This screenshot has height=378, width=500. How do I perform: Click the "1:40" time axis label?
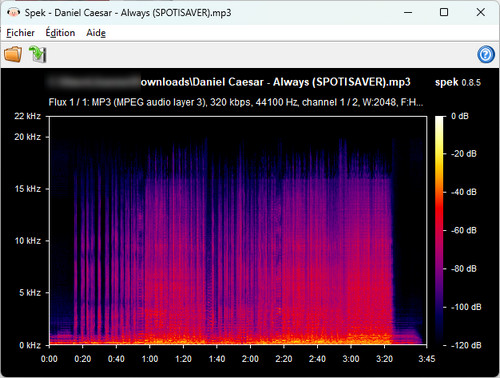click(x=217, y=359)
